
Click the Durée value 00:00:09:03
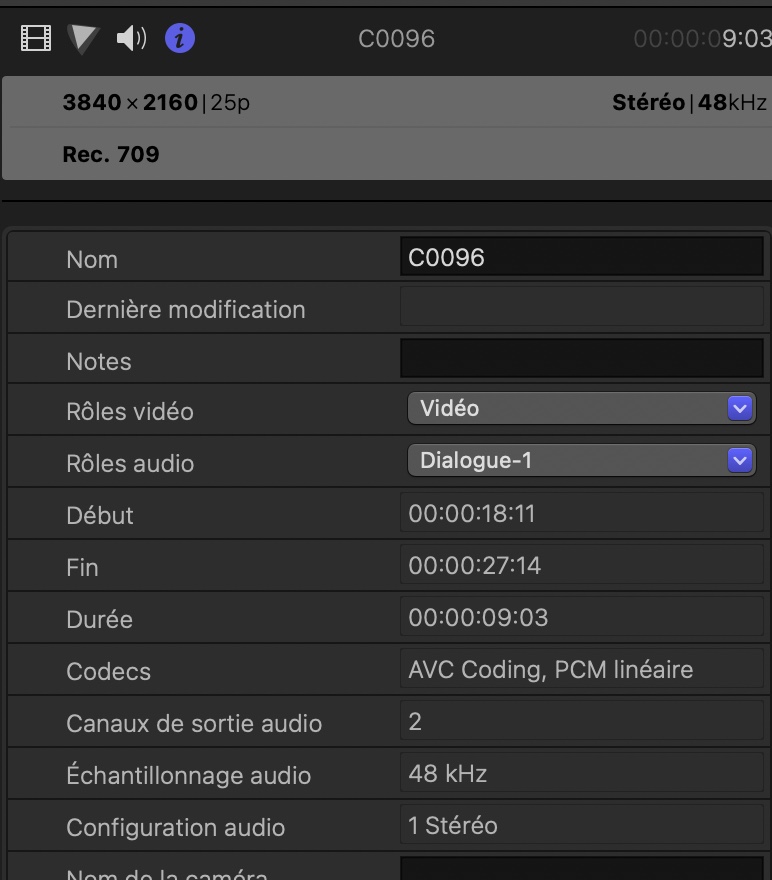point(581,618)
